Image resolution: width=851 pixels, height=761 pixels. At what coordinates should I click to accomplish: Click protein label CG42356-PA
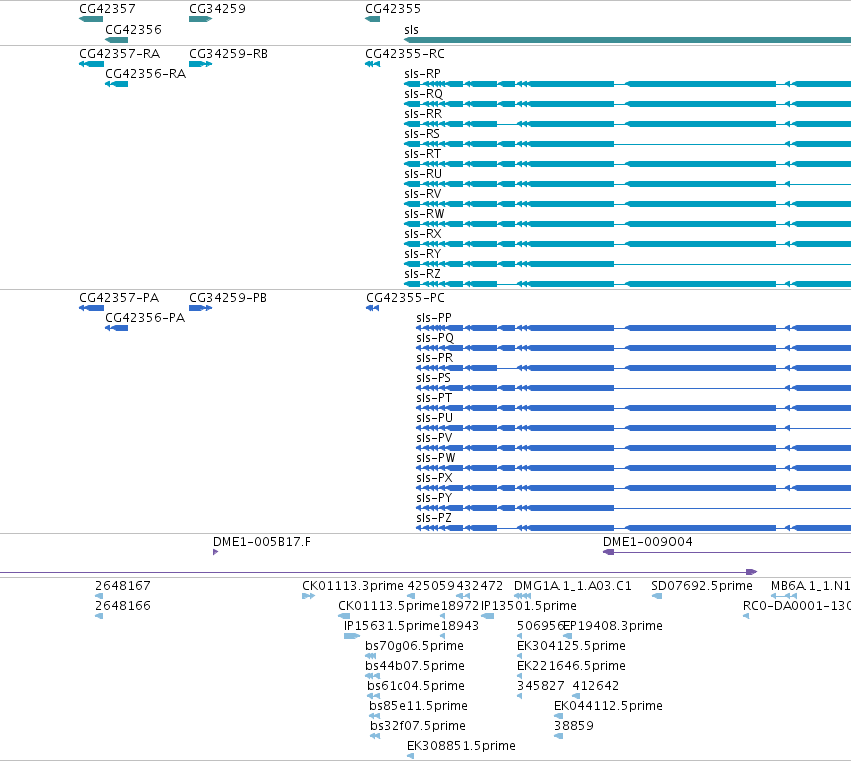[x=145, y=318]
